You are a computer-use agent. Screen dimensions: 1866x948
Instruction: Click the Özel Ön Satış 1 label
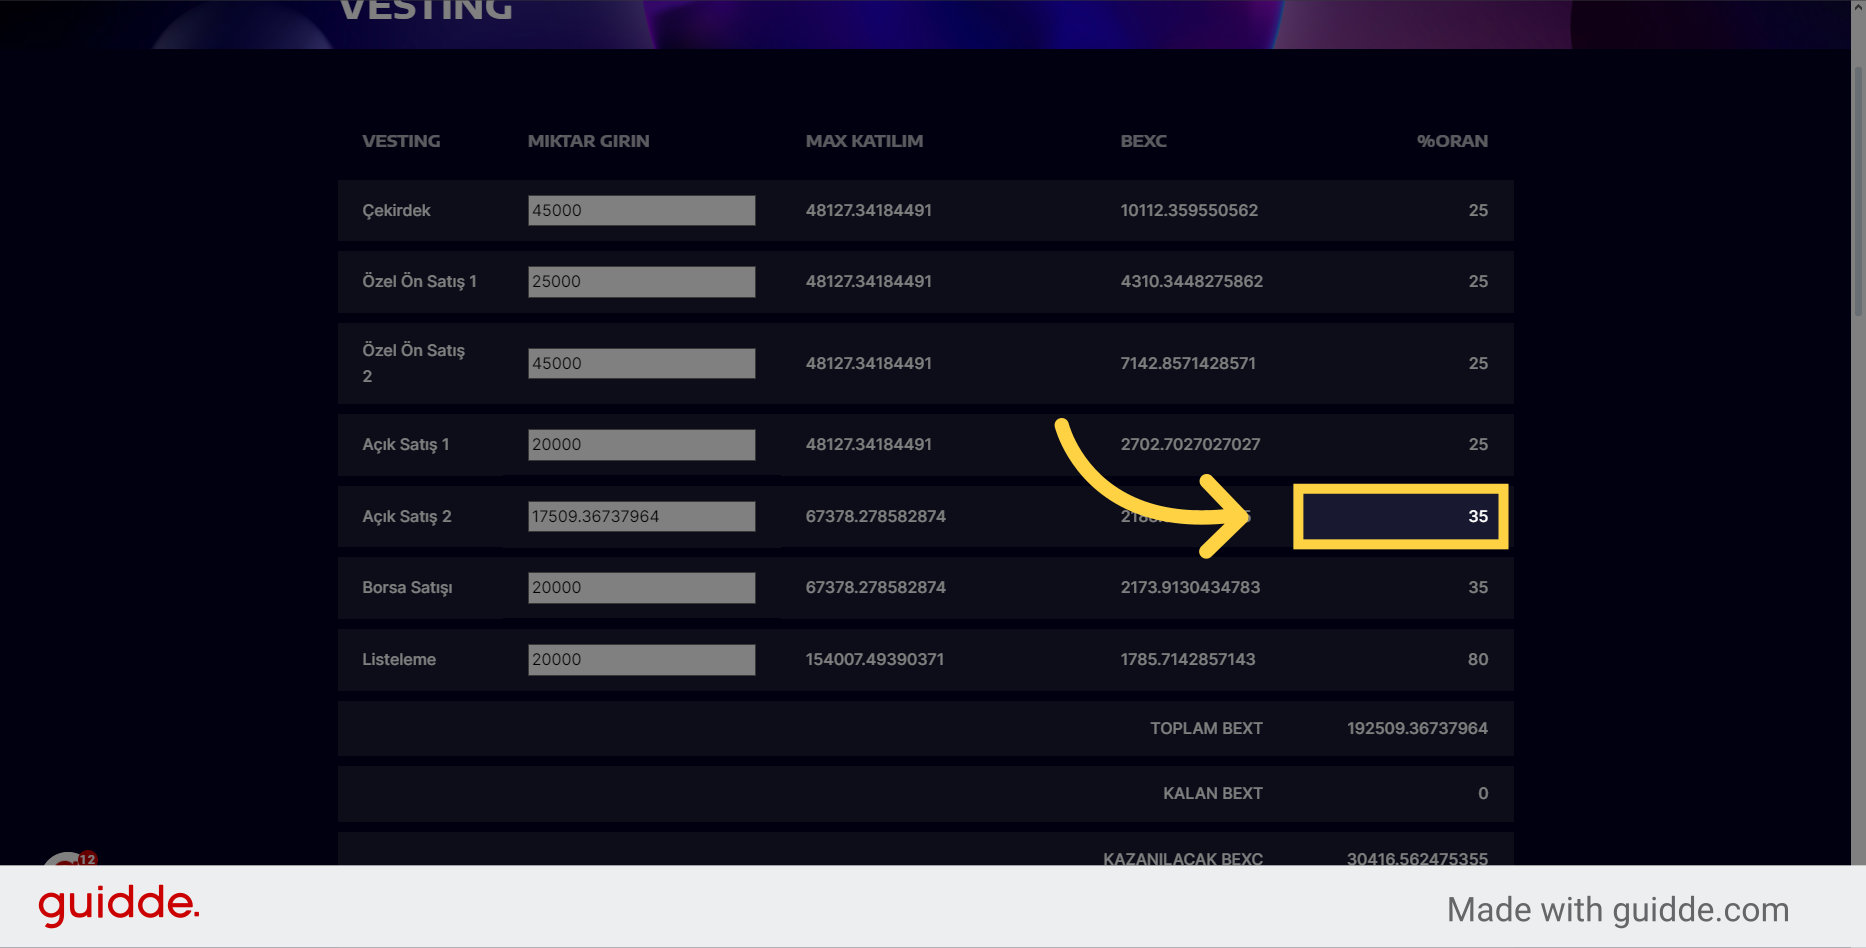pyautogui.click(x=419, y=282)
